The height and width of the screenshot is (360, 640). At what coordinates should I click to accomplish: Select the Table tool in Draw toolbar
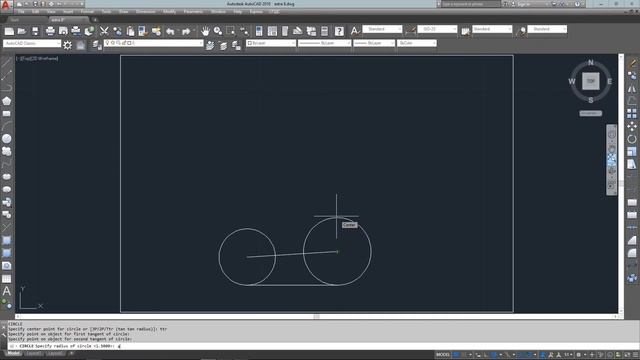[7, 278]
